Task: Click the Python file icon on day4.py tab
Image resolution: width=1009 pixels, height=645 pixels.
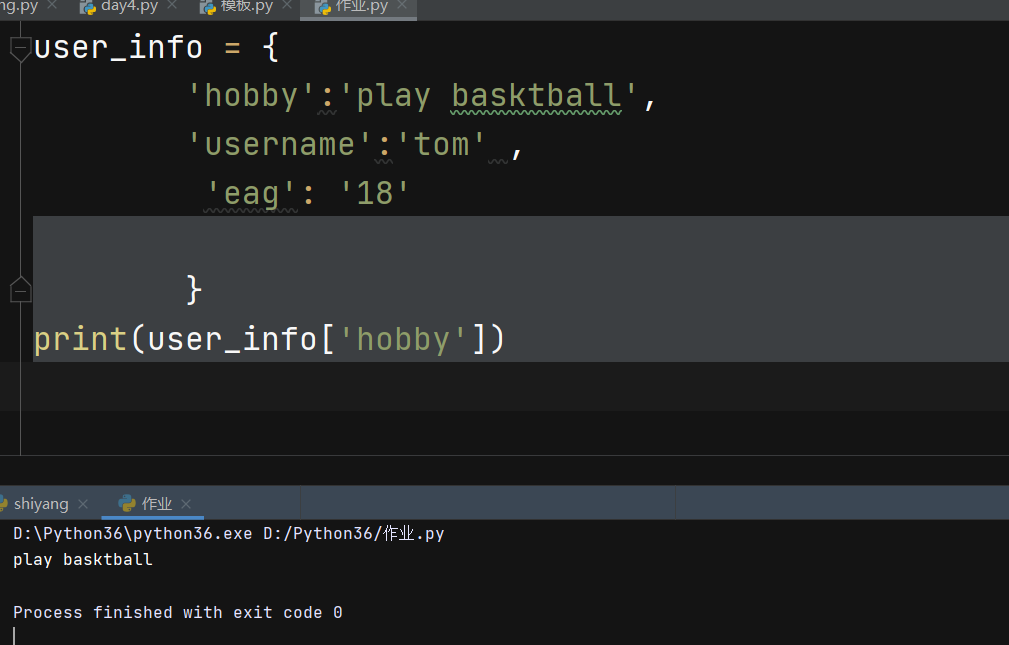Action: point(87,7)
